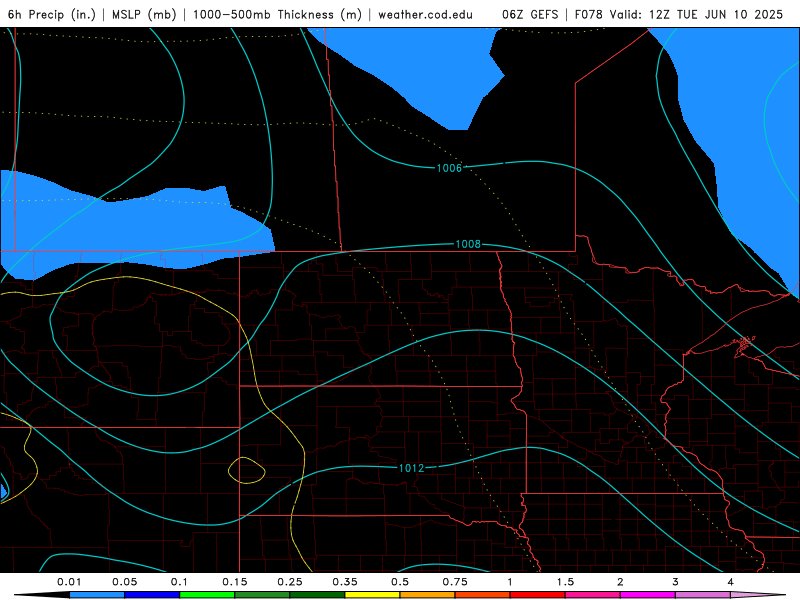This screenshot has height=600, width=800.
Task: Select the violet 3–4 legend swatch
Action: (x=703, y=595)
